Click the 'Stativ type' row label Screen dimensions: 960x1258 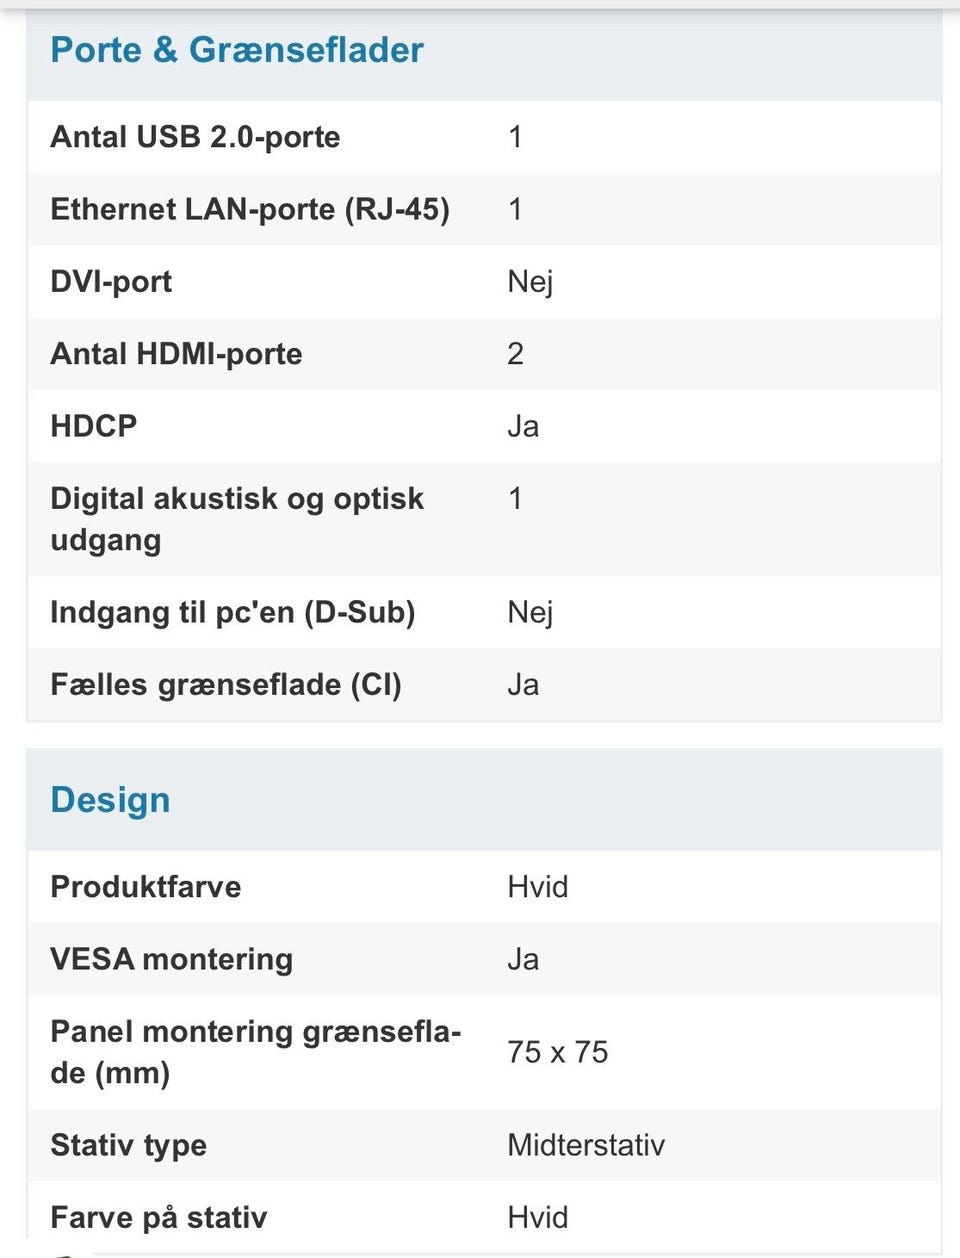[129, 1145]
